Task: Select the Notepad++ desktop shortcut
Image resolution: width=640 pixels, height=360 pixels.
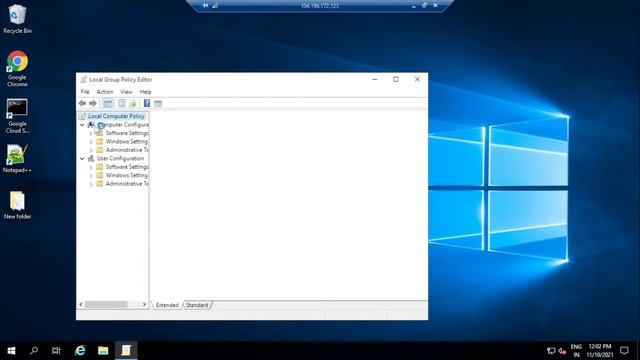Action: [17, 159]
